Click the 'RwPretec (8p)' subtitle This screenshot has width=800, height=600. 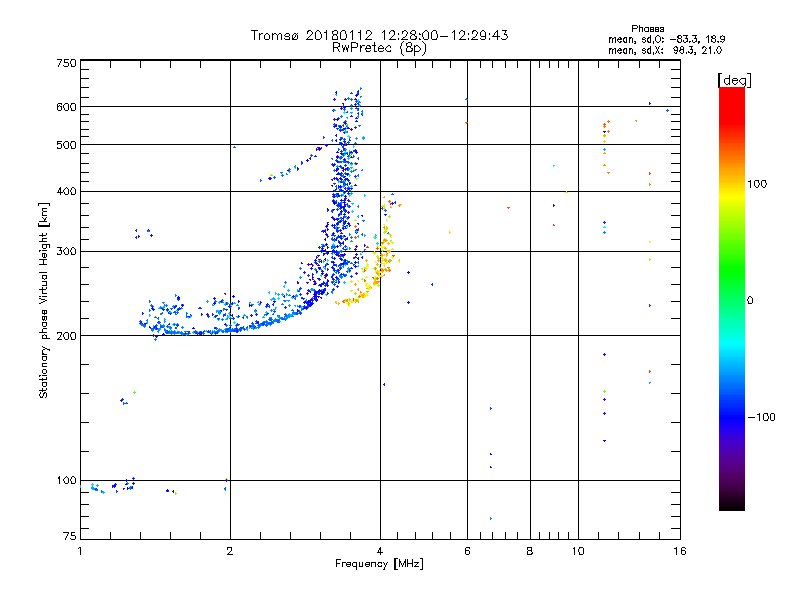tap(379, 48)
